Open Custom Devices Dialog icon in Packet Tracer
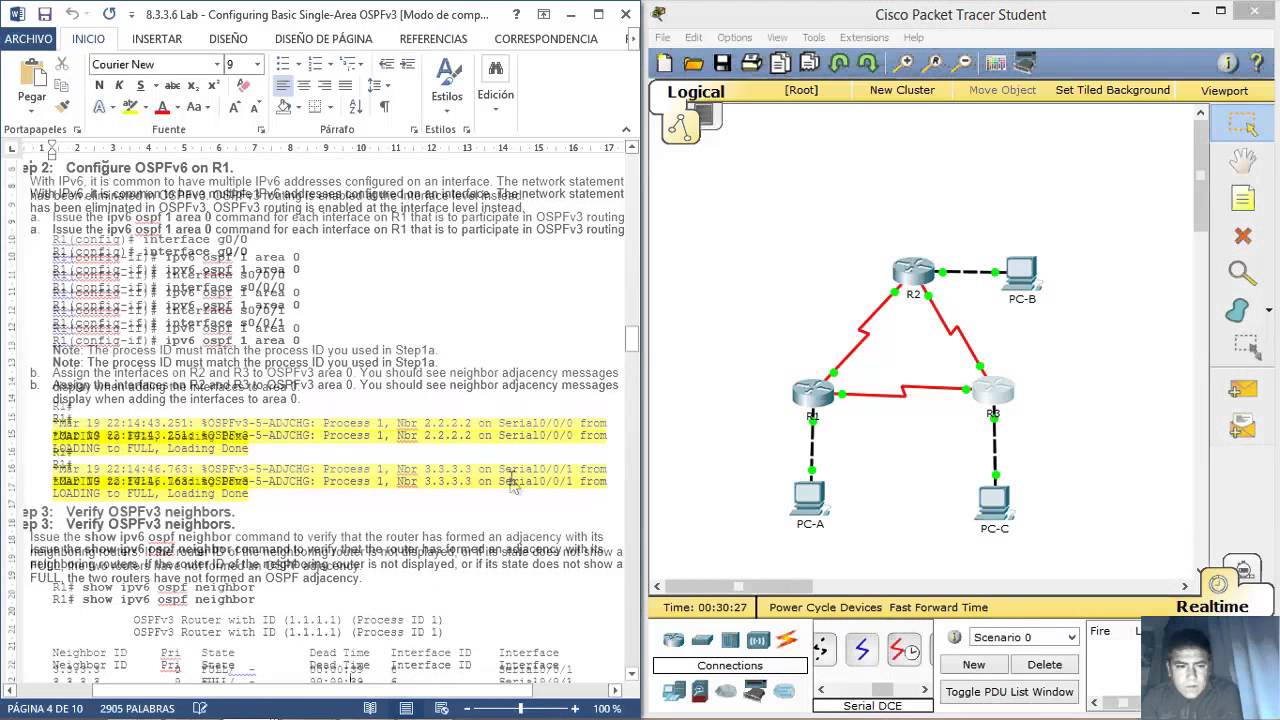The width and height of the screenshot is (1280, 720). point(1025,63)
